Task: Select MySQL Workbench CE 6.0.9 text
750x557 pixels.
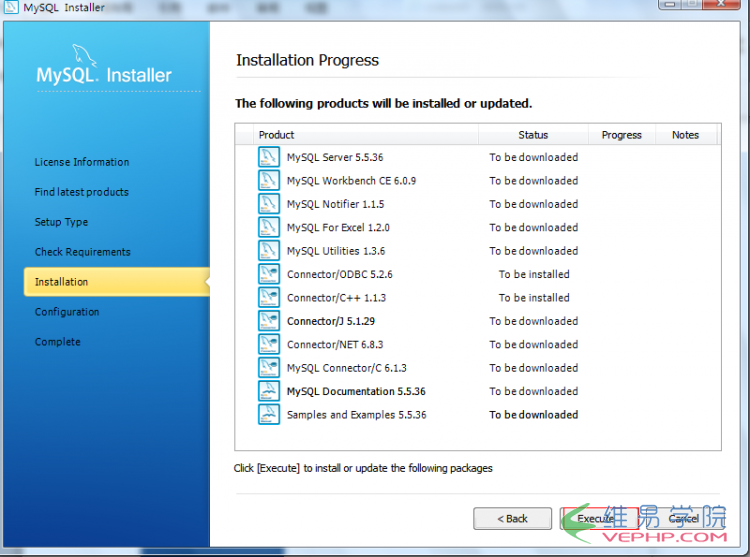Action: pos(351,181)
